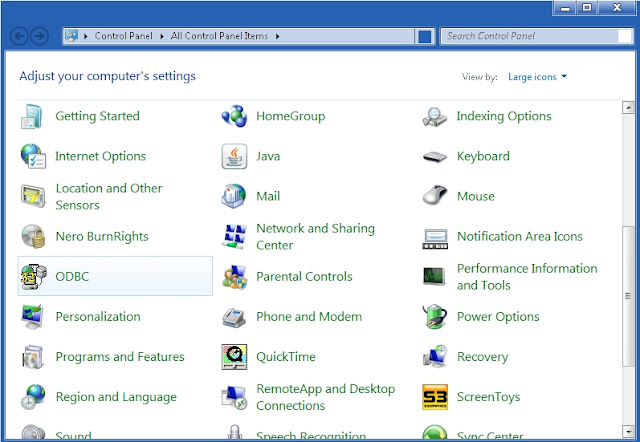Open the Personalization monitor icon

point(33,316)
